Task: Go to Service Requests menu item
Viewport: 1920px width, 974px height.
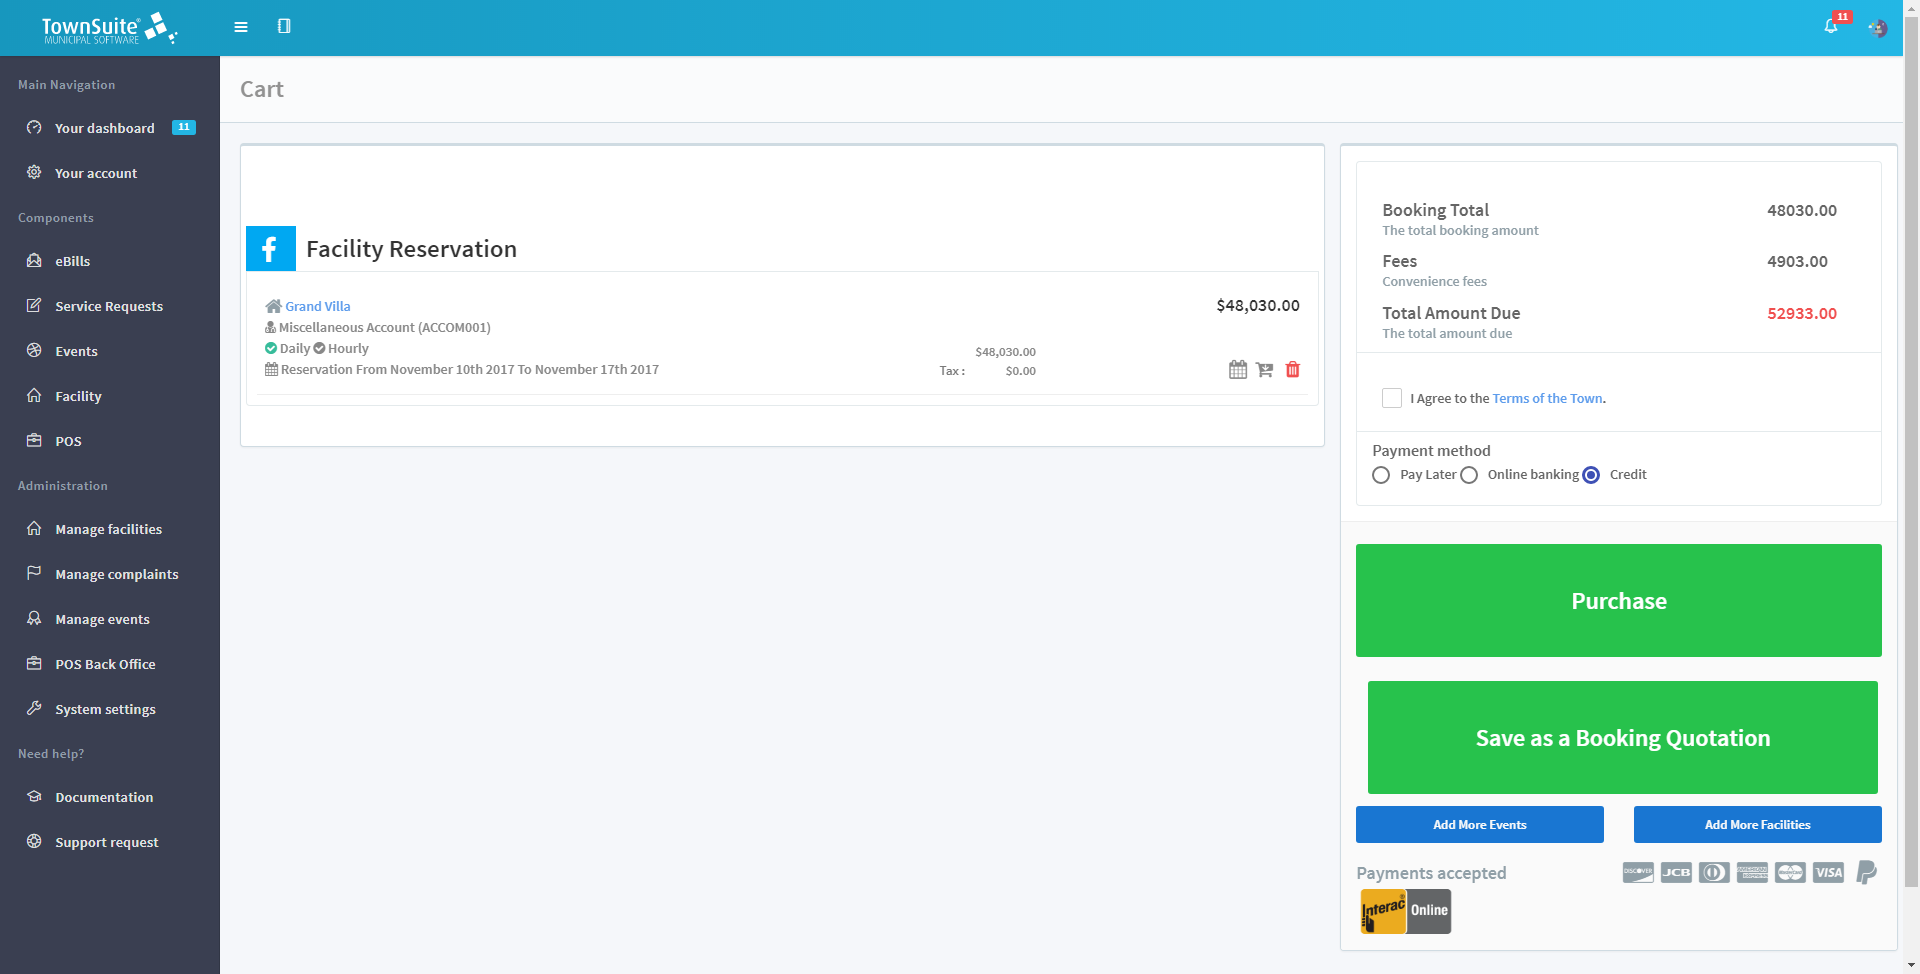Action: click(x=108, y=306)
